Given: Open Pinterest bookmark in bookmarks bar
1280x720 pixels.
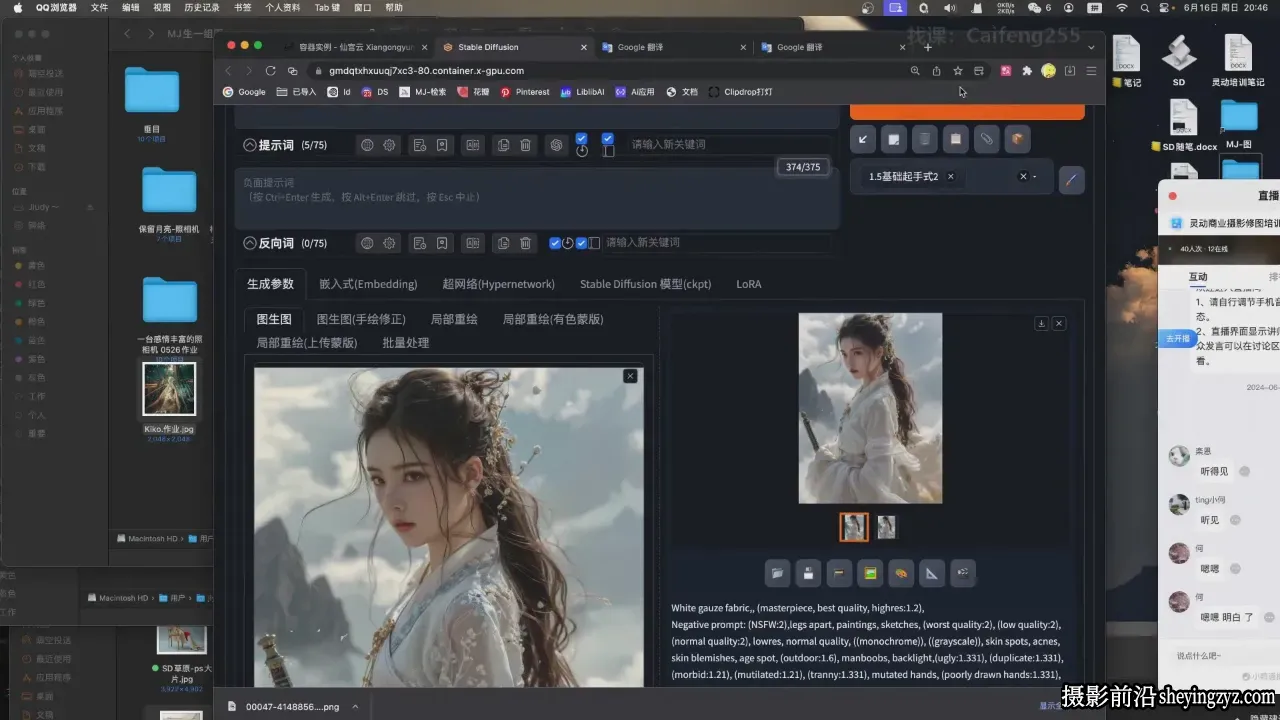Looking at the screenshot, I should click(x=525, y=92).
